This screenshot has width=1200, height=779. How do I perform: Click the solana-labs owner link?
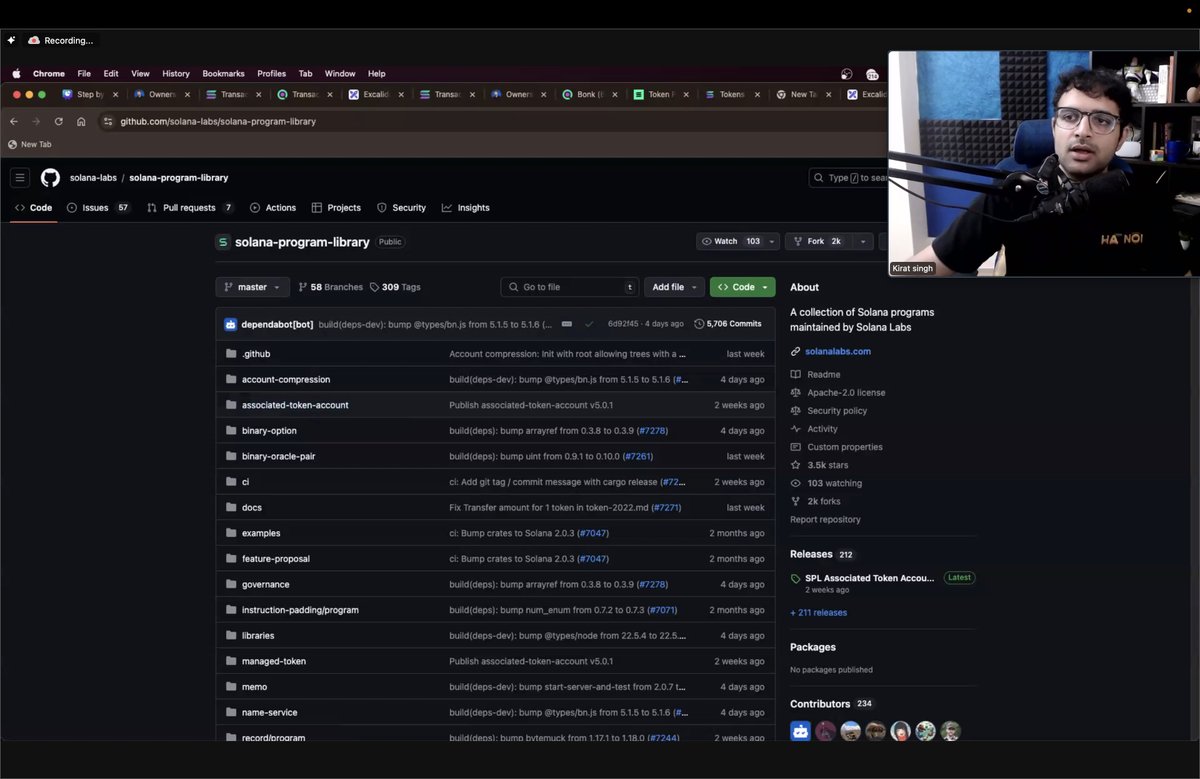(93, 178)
